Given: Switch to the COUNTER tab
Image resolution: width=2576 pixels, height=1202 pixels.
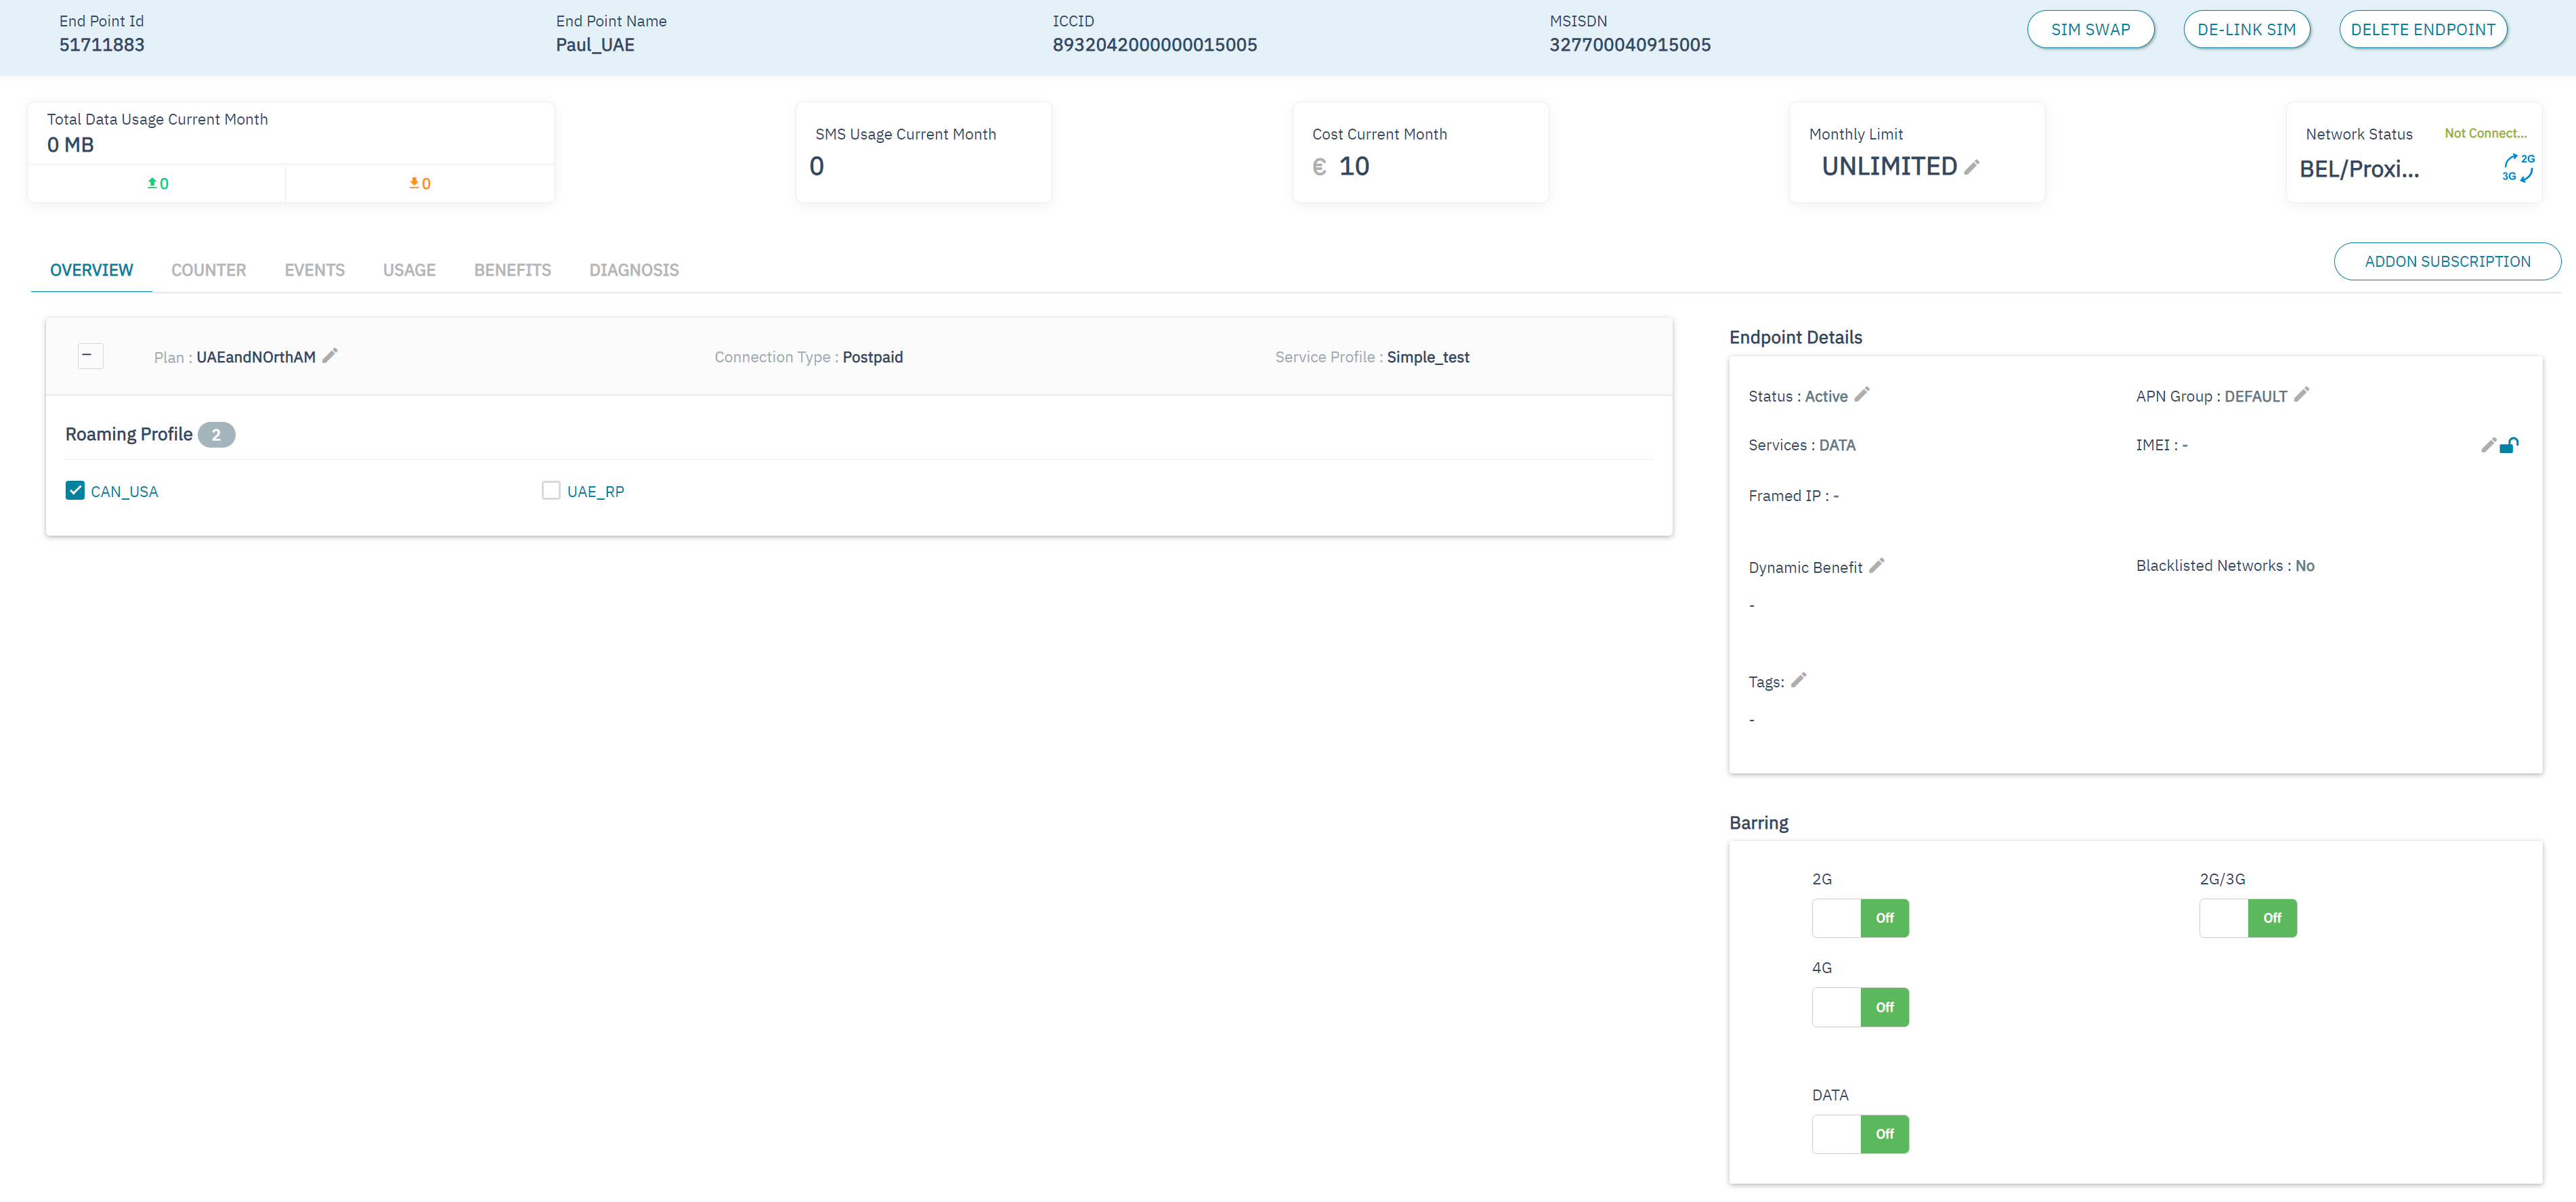Looking at the screenshot, I should pyautogui.click(x=208, y=270).
